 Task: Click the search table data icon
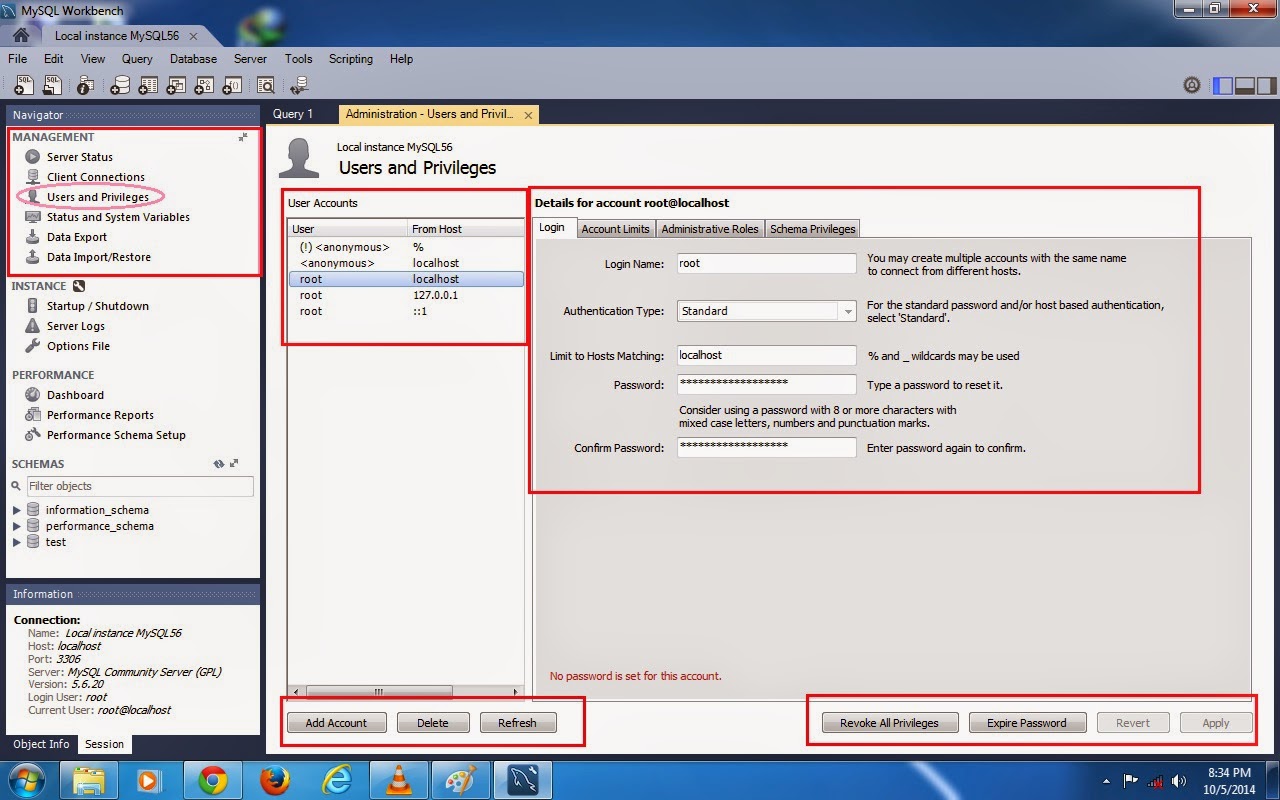(266, 86)
